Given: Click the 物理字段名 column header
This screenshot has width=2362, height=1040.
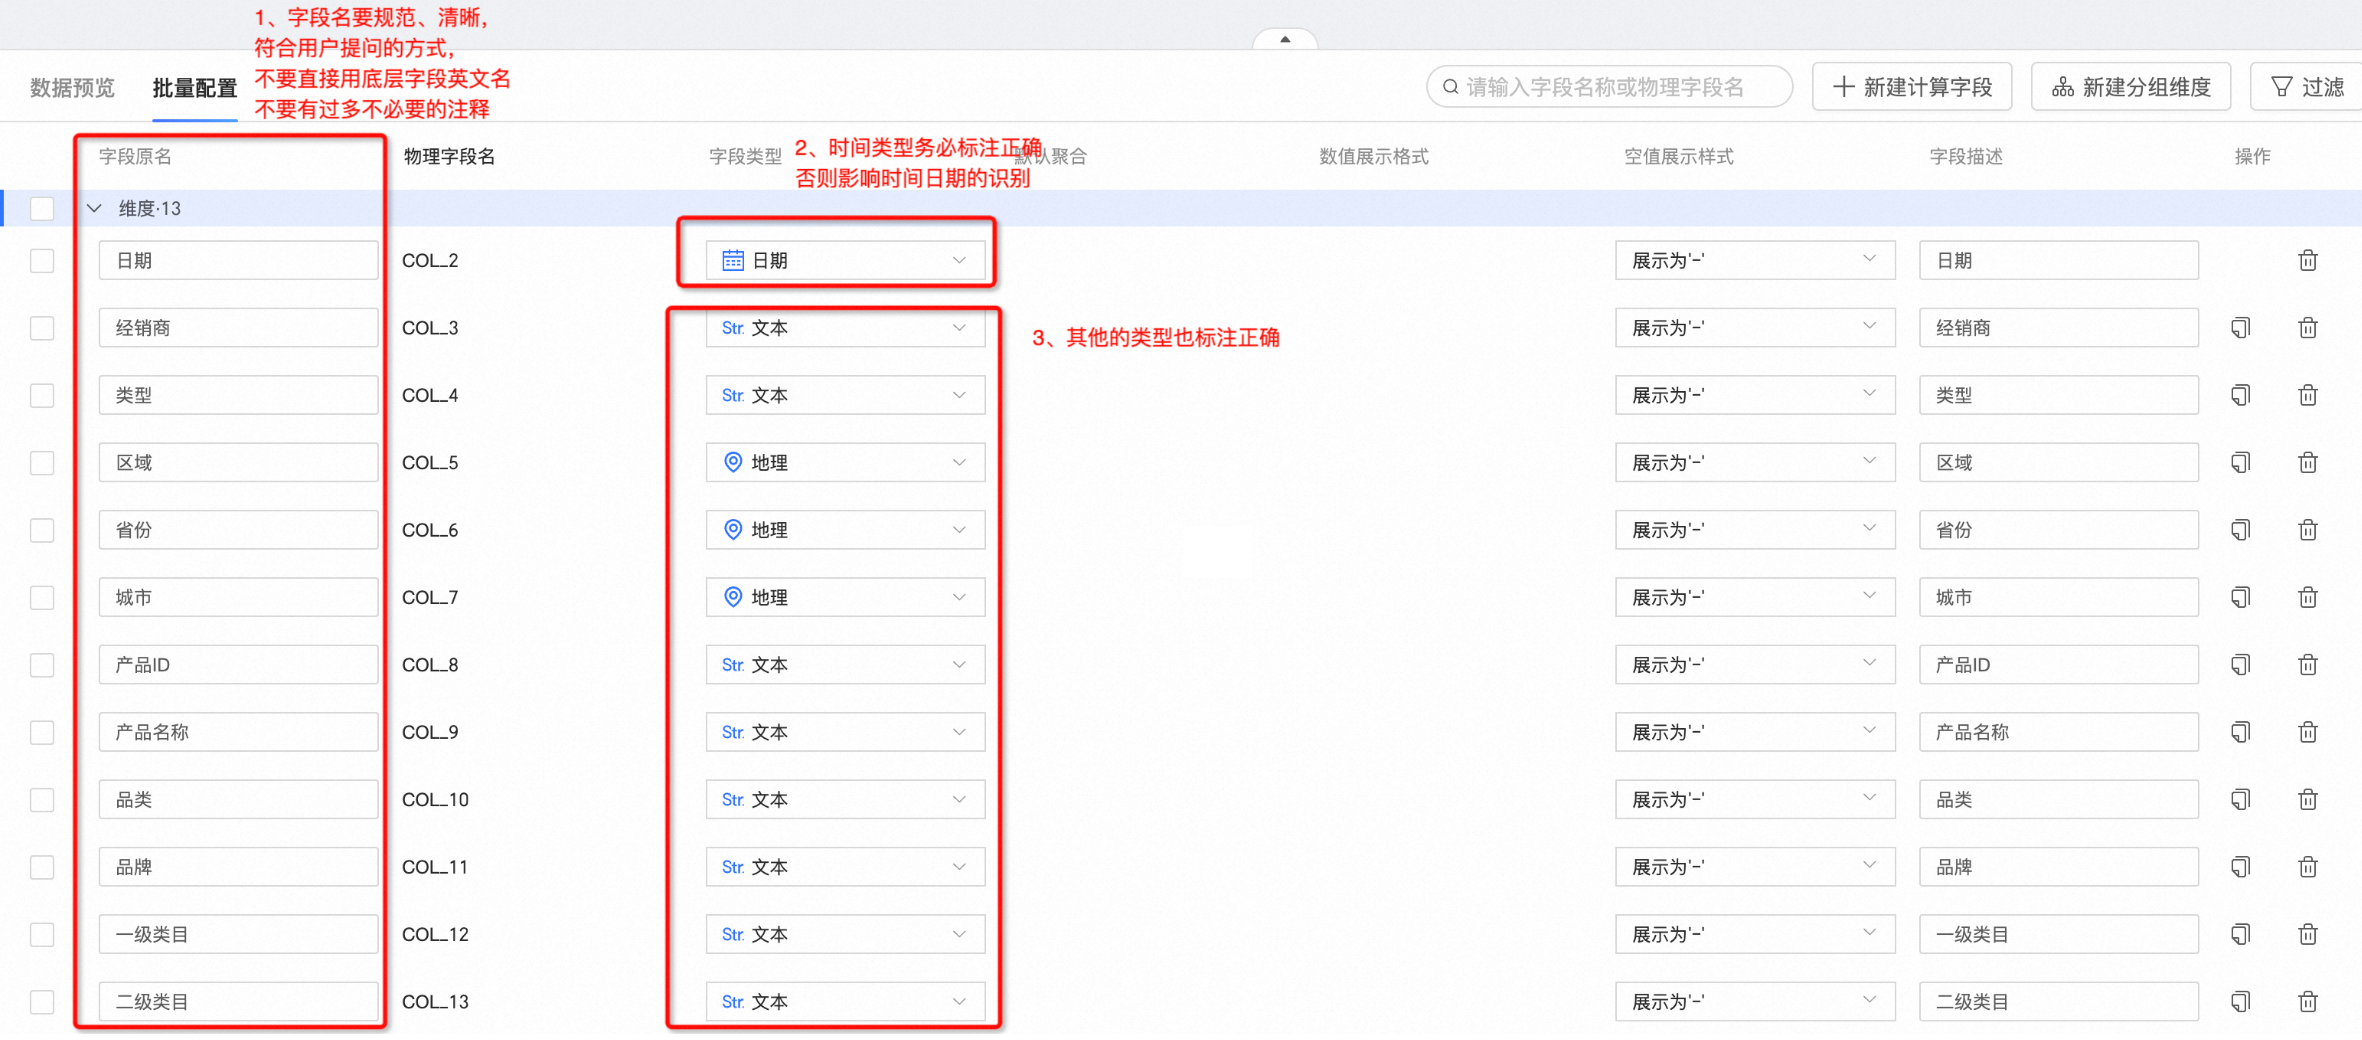Looking at the screenshot, I should (x=449, y=156).
